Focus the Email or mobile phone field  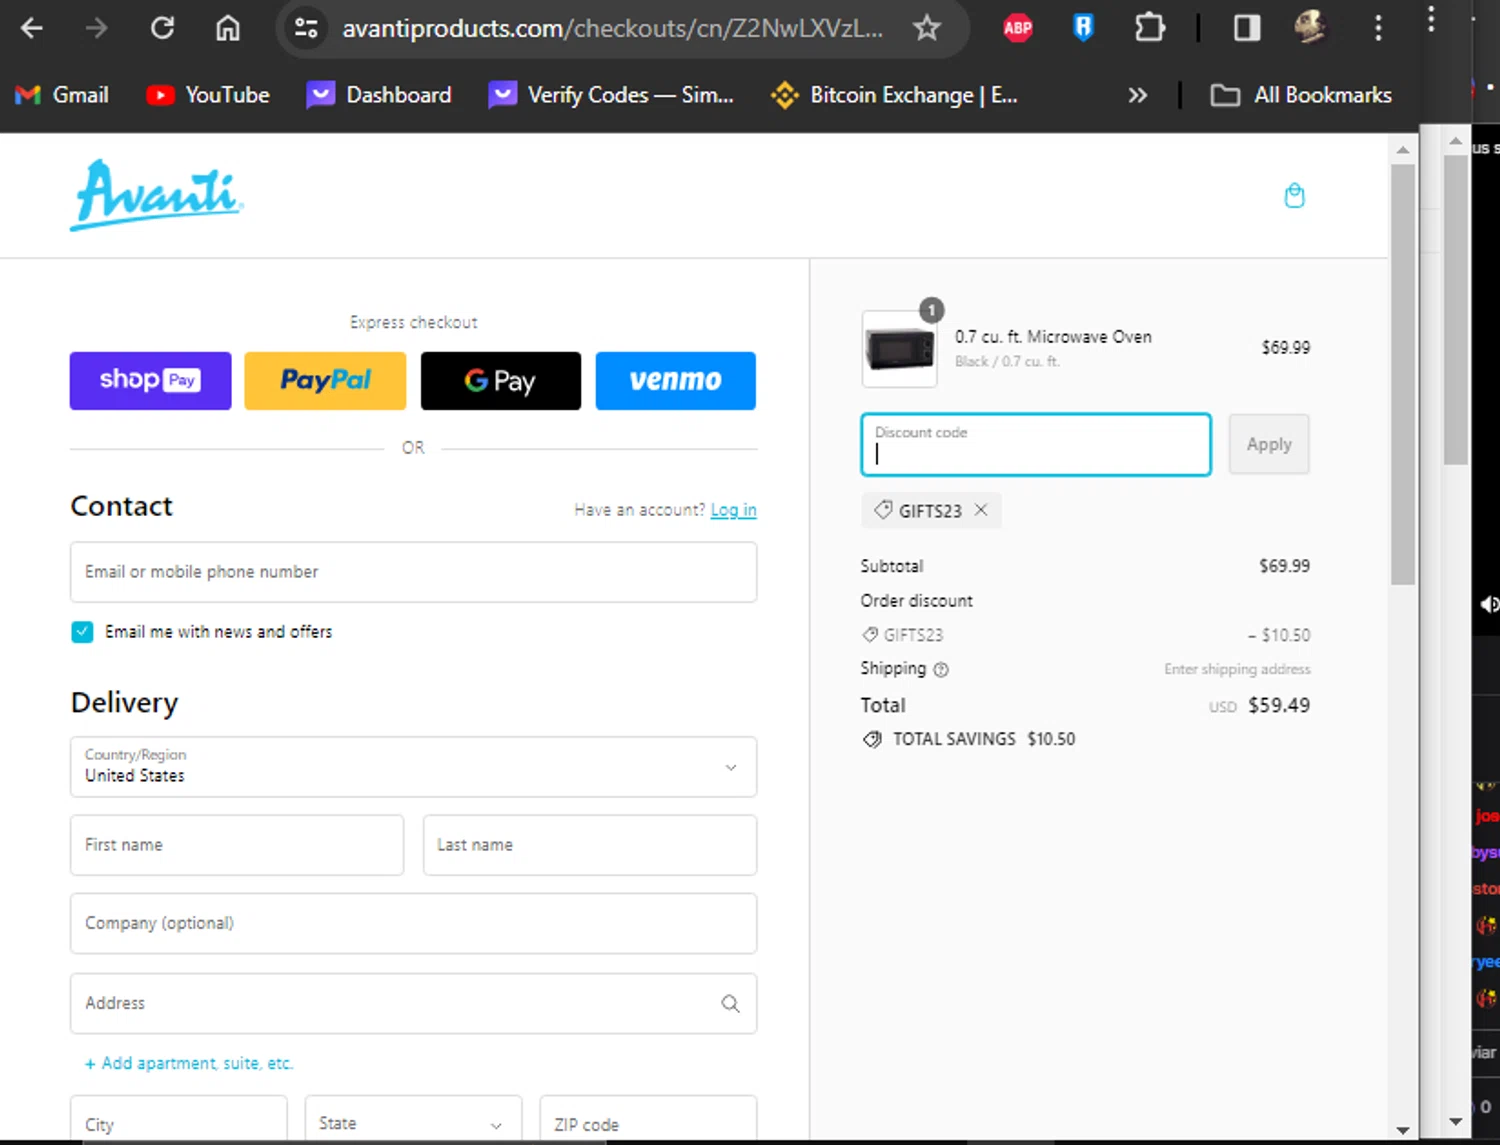[413, 572]
